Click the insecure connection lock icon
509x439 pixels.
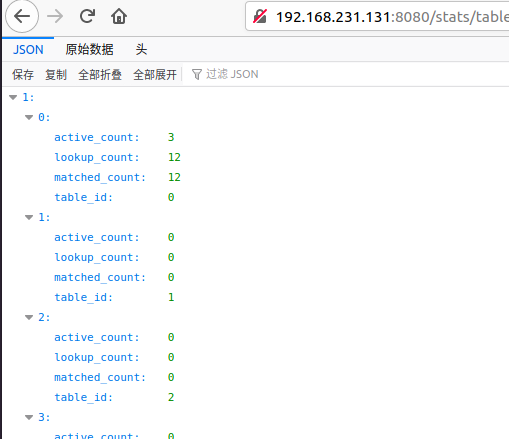260,16
